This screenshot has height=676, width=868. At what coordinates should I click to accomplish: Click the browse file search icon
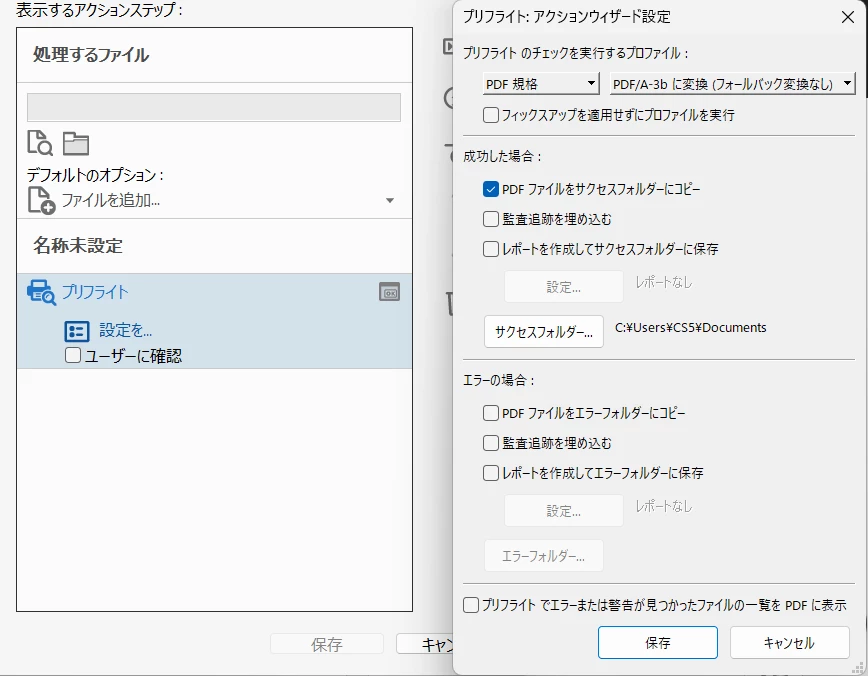[40, 143]
